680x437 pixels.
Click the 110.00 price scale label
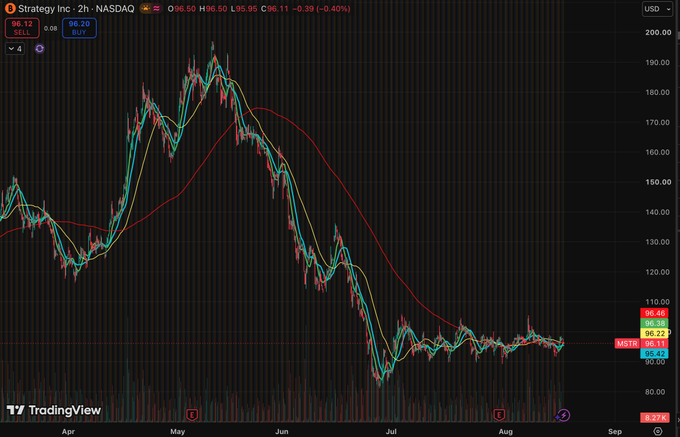[x=659, y=302]
